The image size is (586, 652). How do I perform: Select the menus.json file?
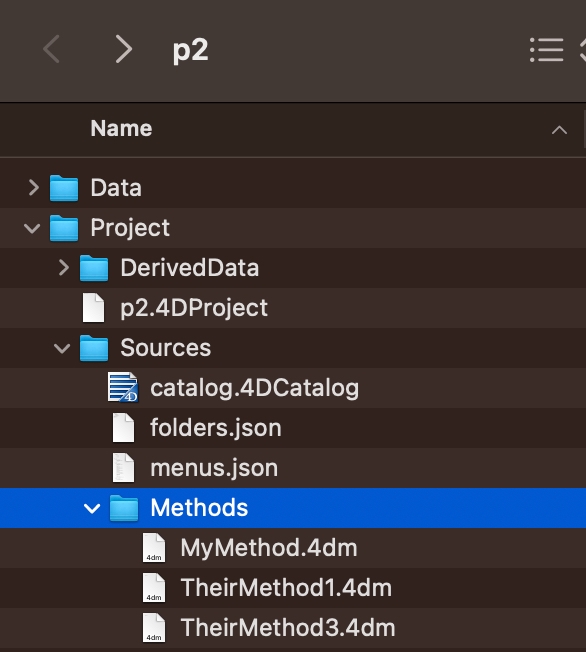[x=293, y=468]
